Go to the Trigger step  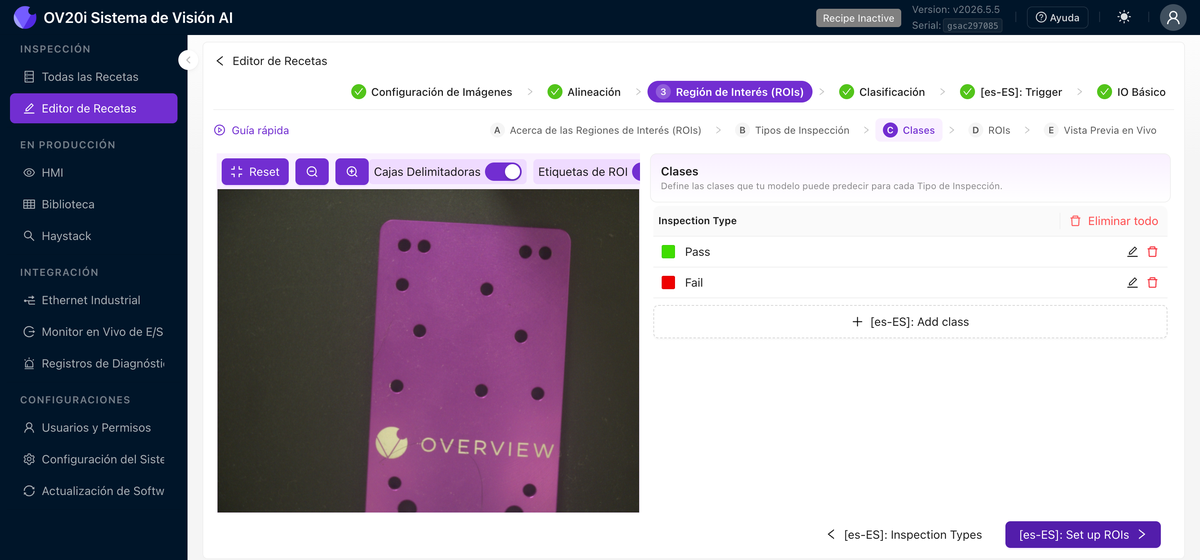tap(1011, 92)
